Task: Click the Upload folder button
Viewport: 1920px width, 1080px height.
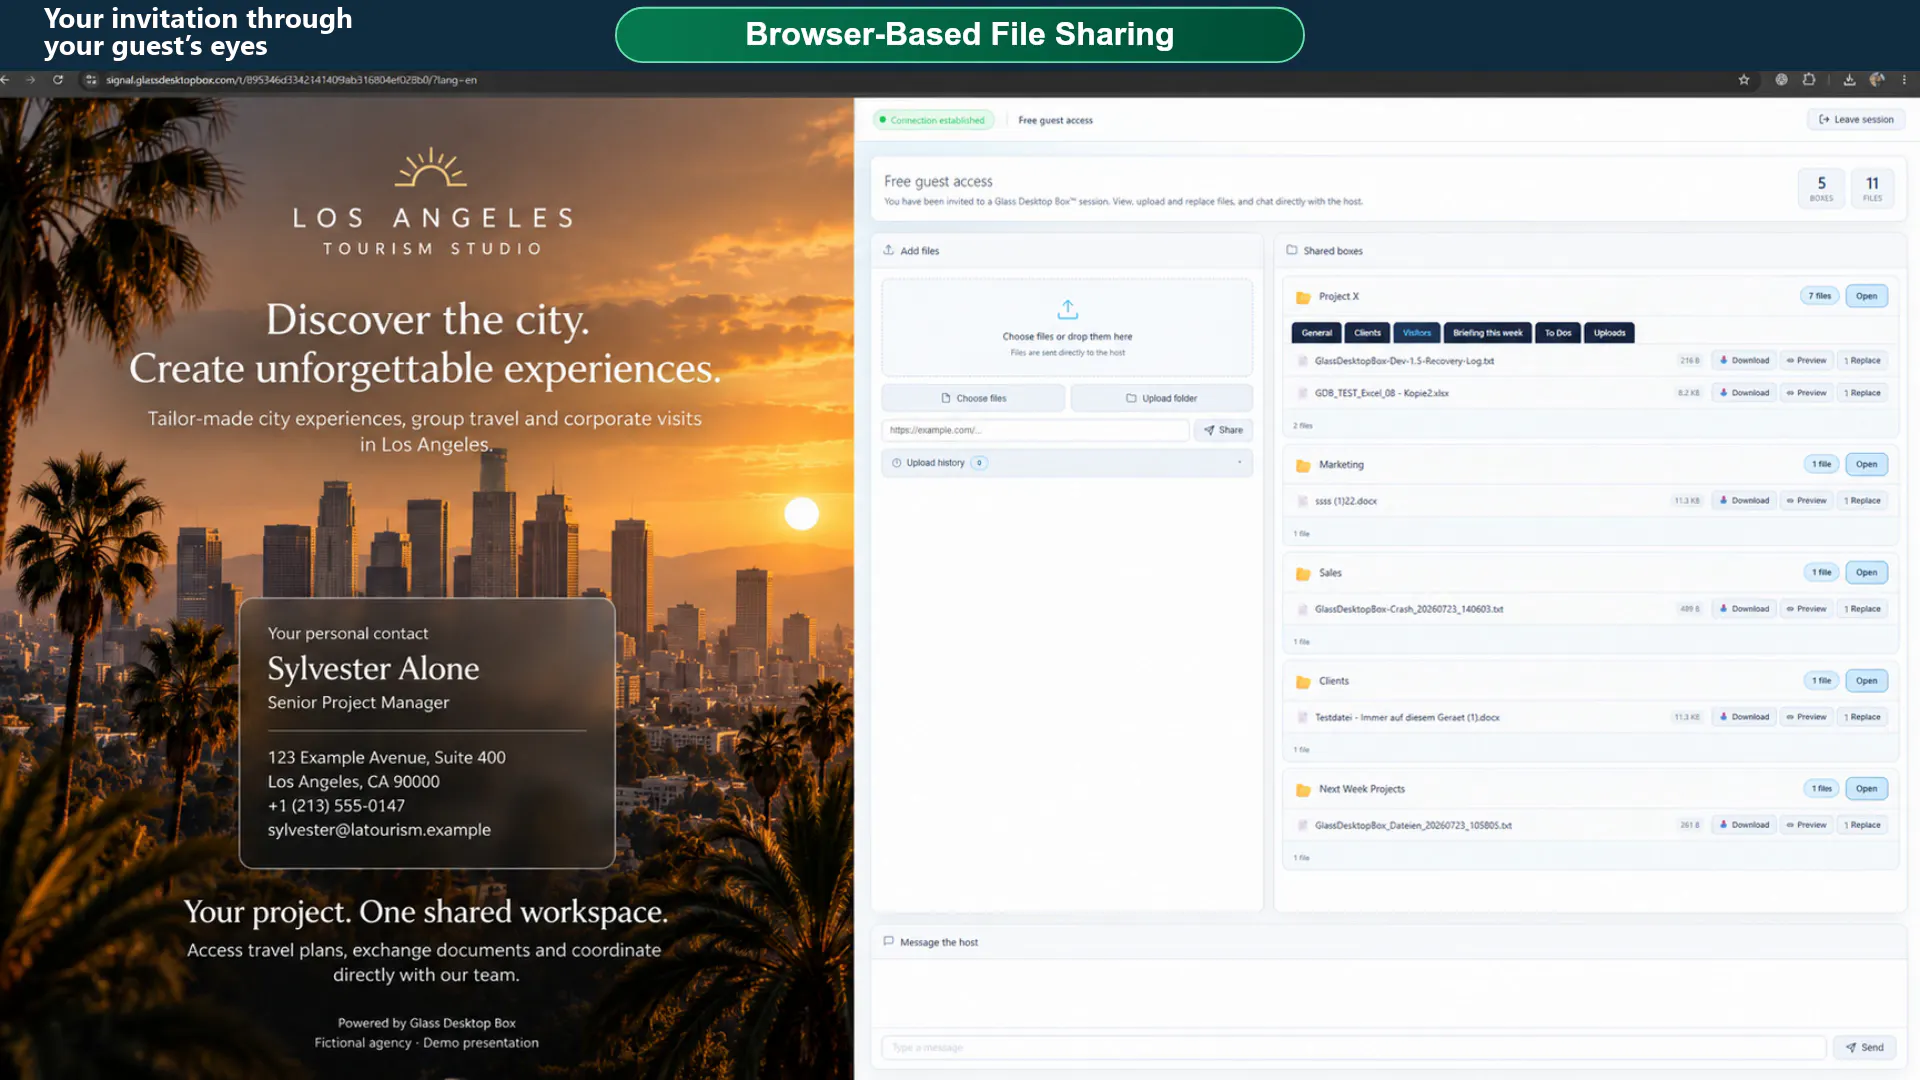Action: click(1161, 398)
